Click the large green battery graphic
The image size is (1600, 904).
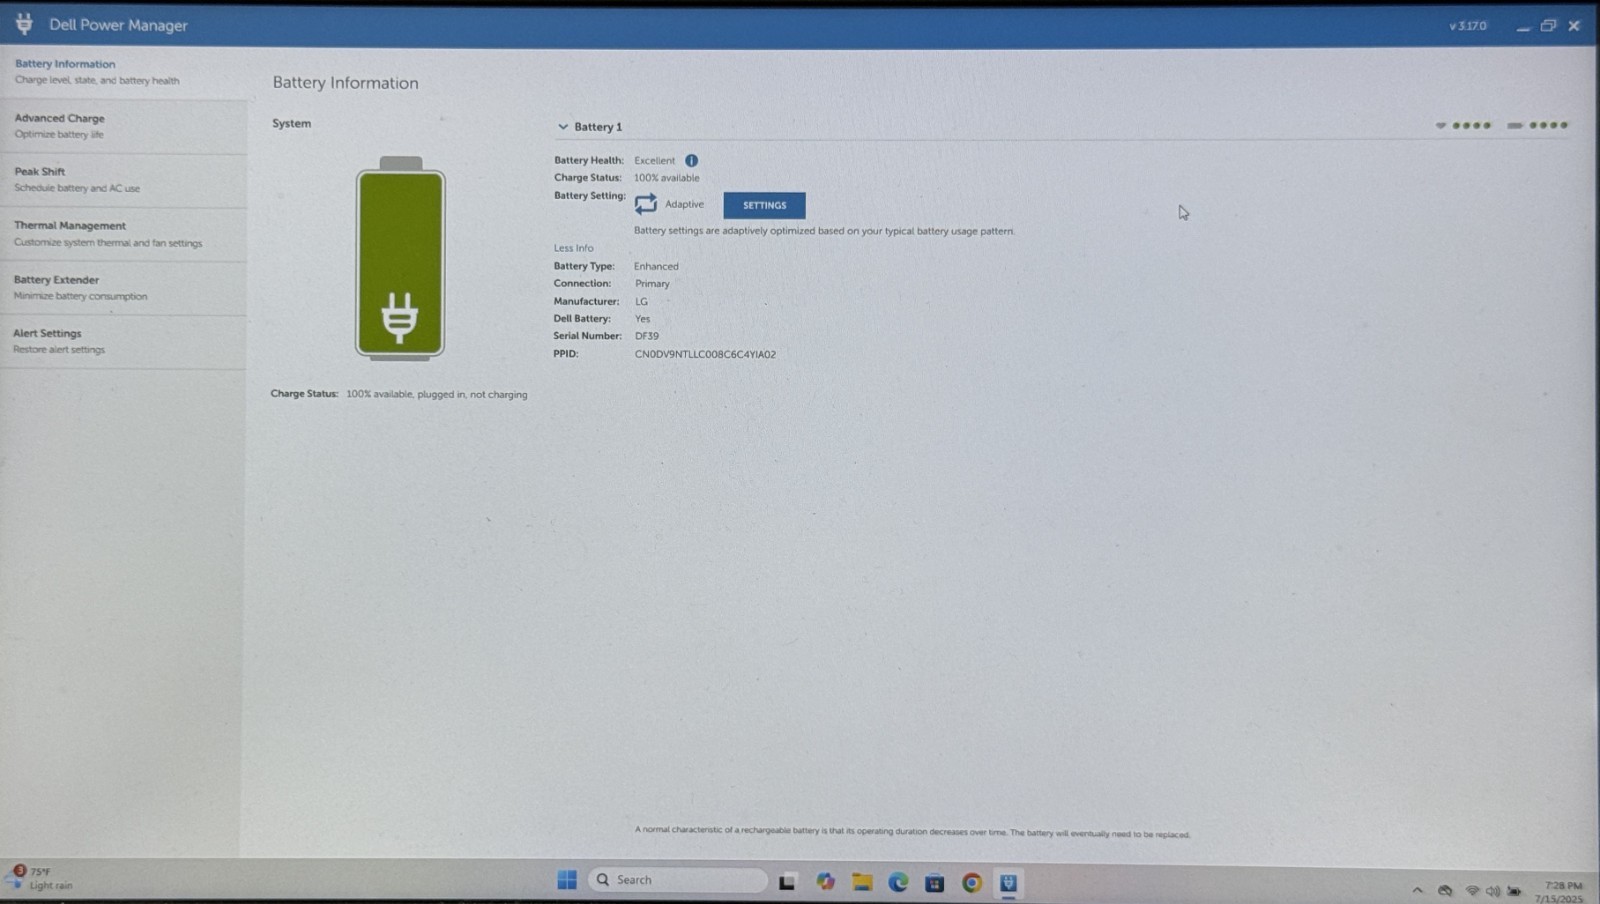tap(400, 257)
